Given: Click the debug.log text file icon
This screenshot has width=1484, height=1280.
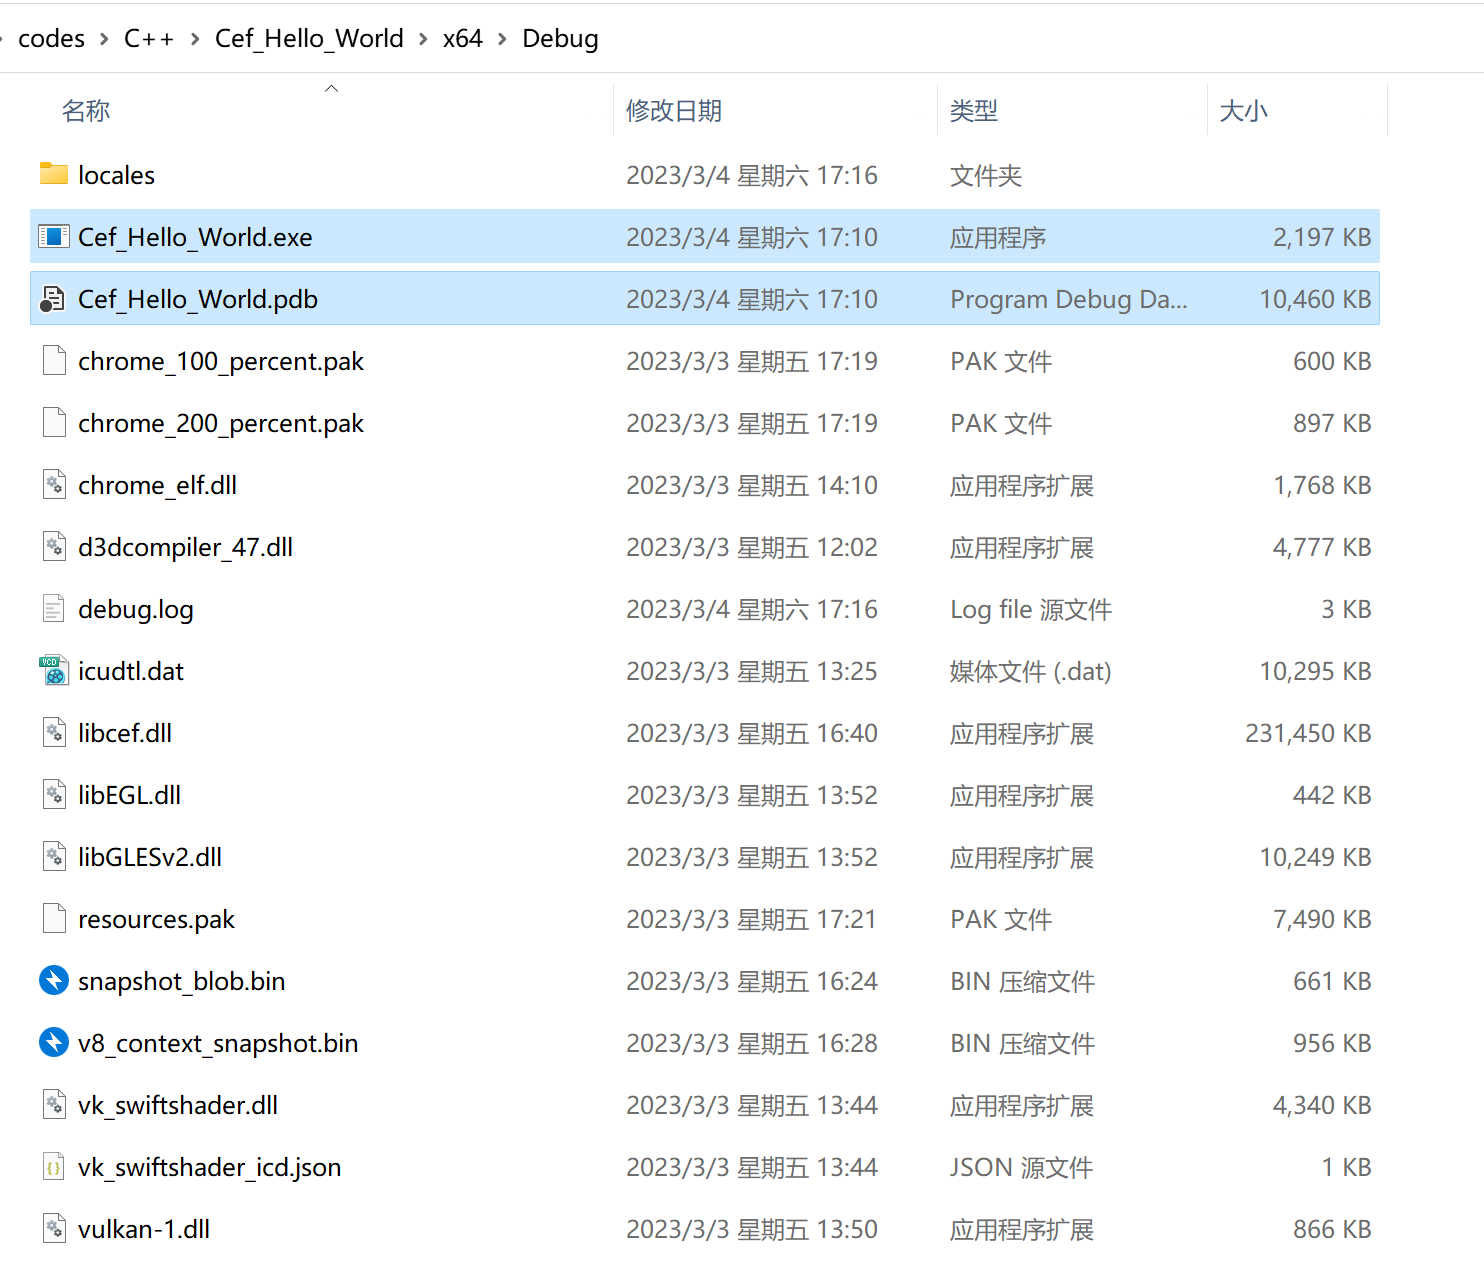Looking at the screenshot, I should tap(54, 609).
